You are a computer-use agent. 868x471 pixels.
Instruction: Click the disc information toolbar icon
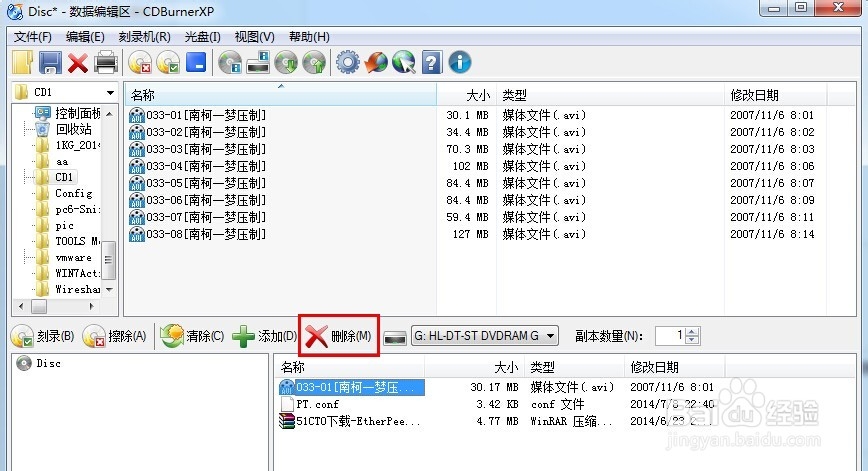point(230,63)
